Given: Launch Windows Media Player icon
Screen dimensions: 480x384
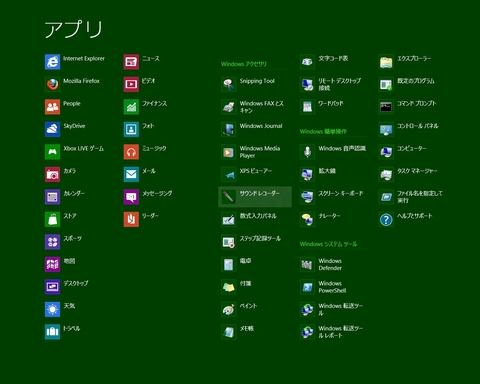Looking at the screenshot, I should tap(229, 152).
